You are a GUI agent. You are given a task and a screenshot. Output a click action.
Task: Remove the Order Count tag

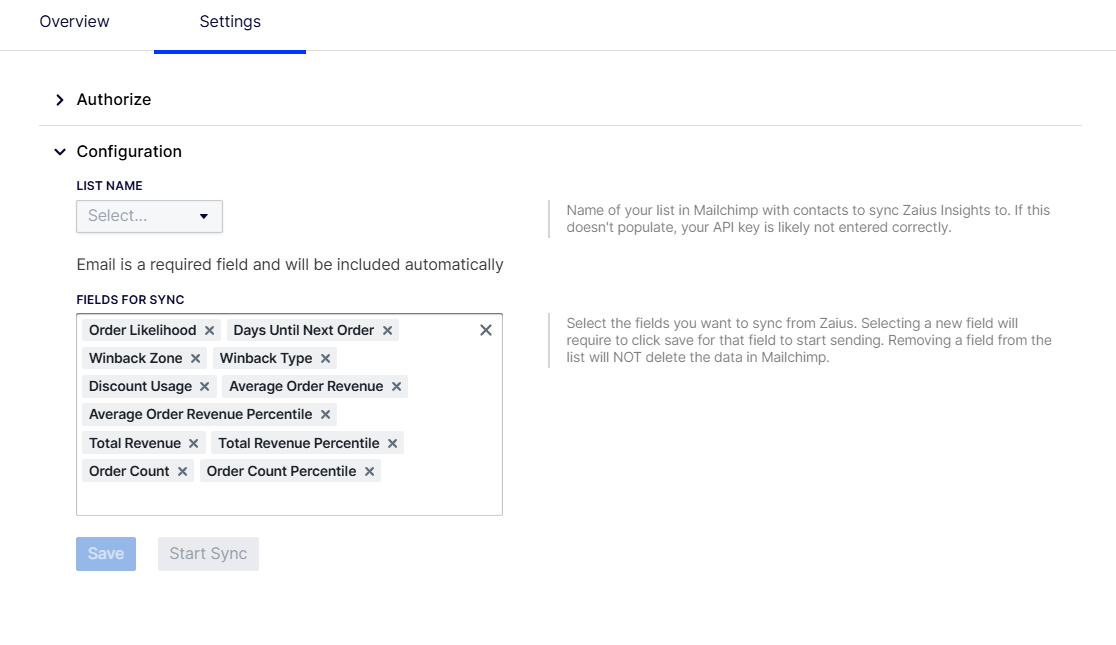point(182,471)
